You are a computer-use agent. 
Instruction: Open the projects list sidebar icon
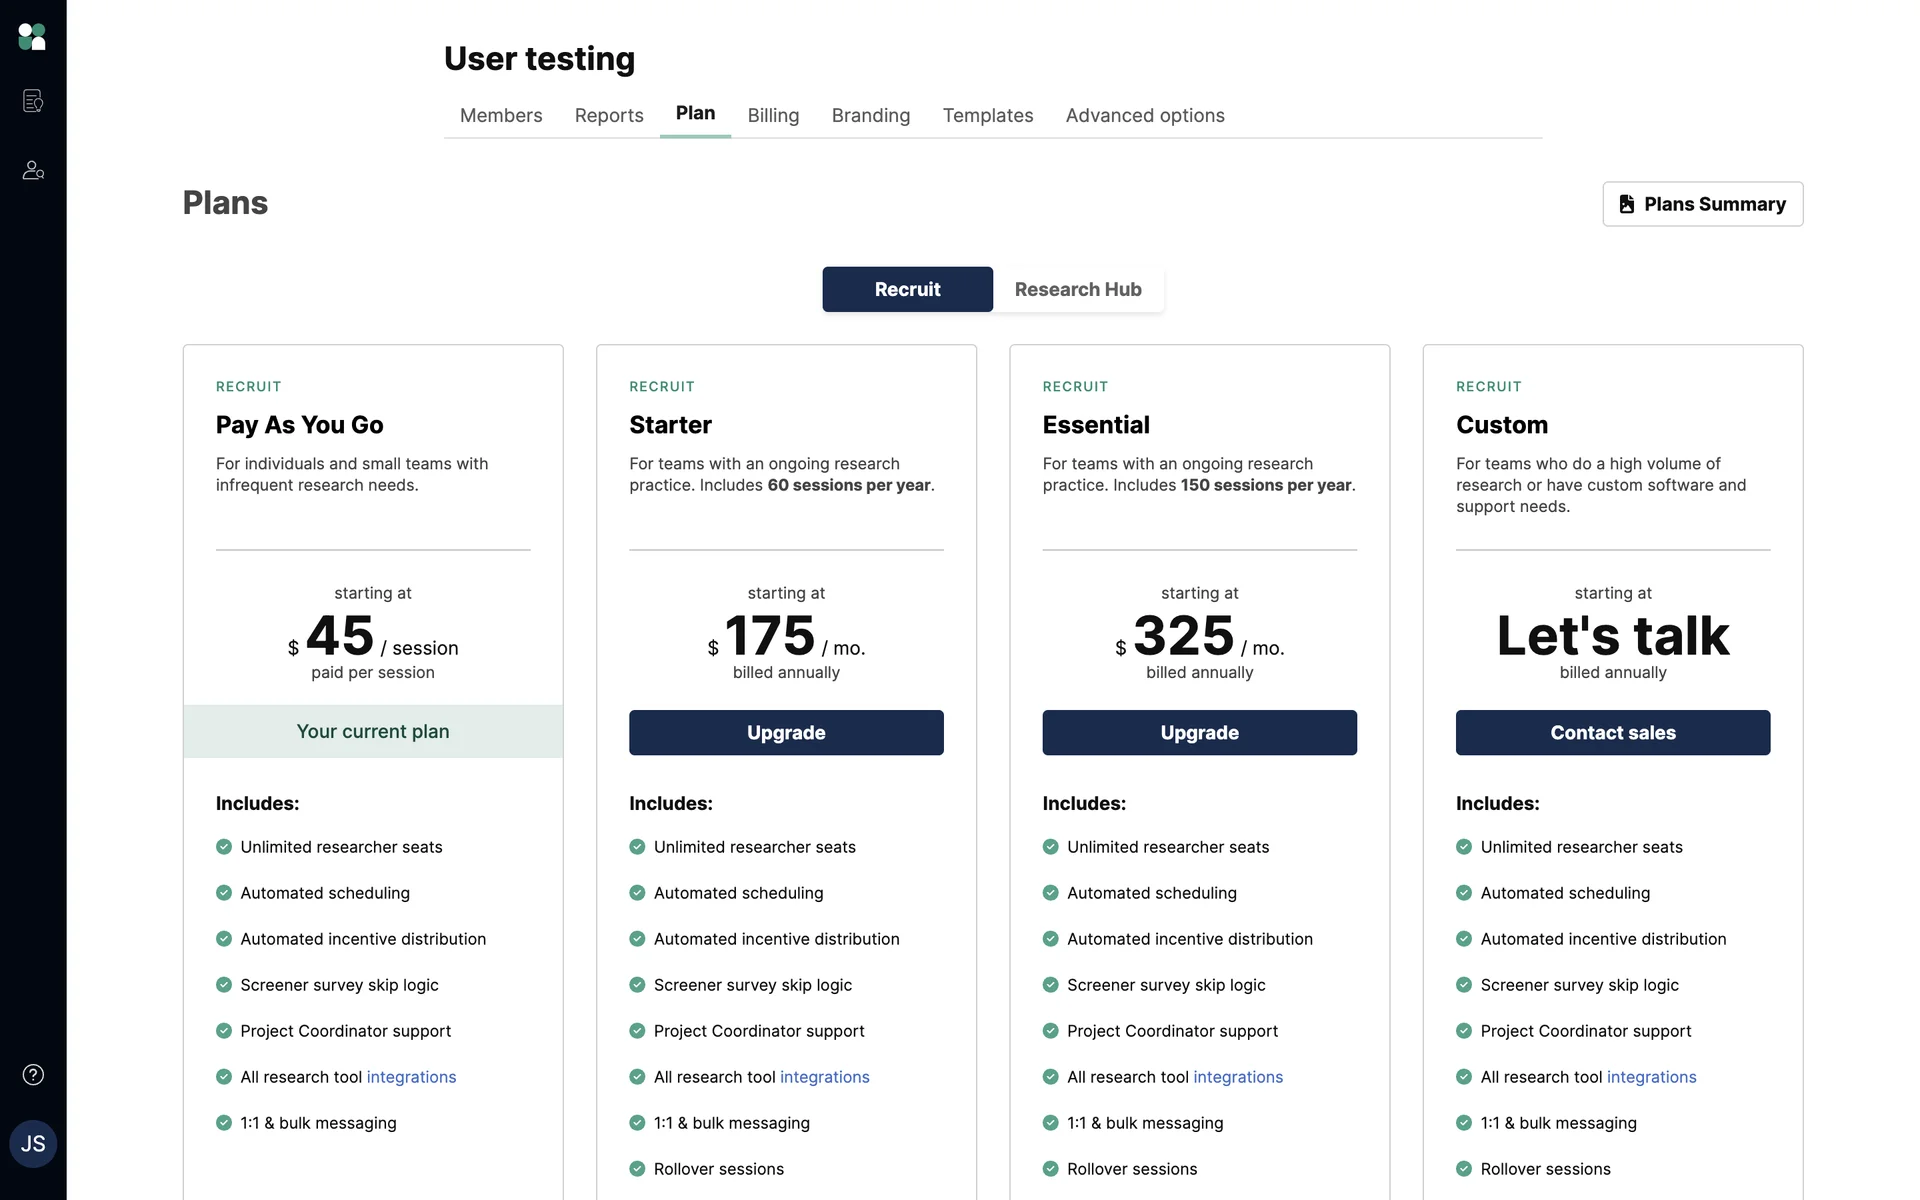(33, 101)
